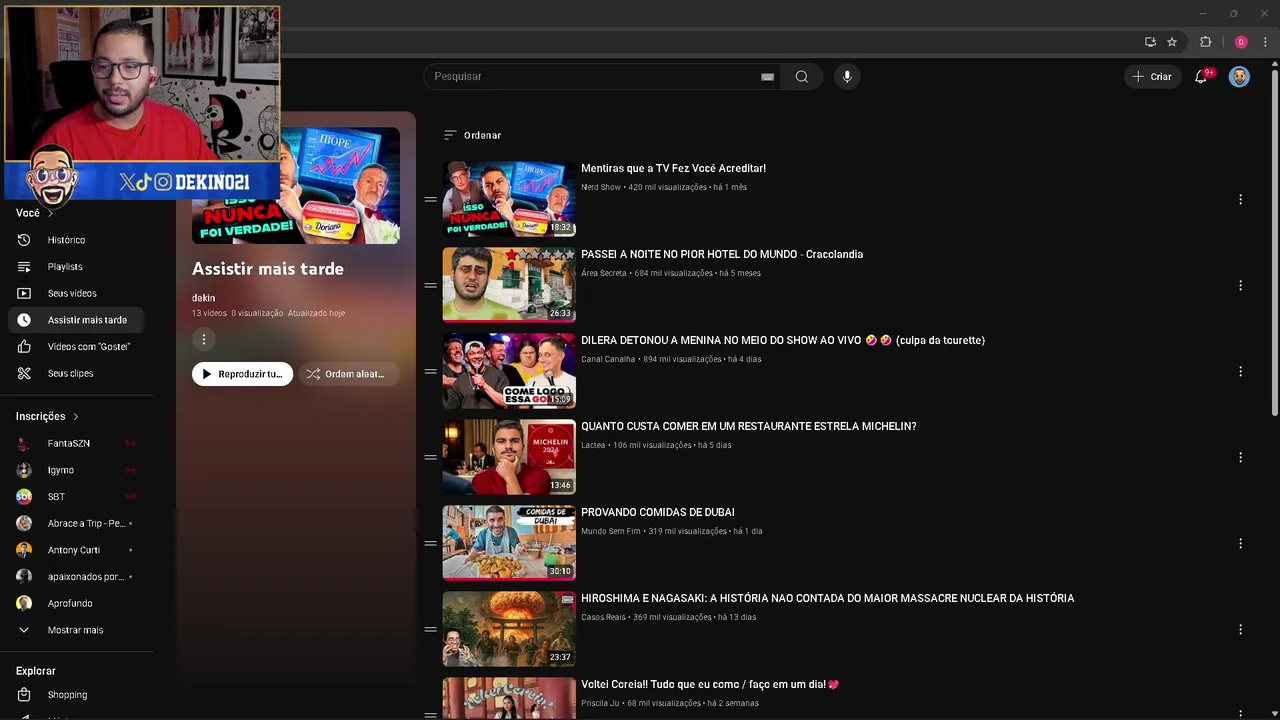Viewport: 1280px width, 720px height.
Task: Grab reorder handle of Provando Comidas de Dubai
Action: [430, 544]
